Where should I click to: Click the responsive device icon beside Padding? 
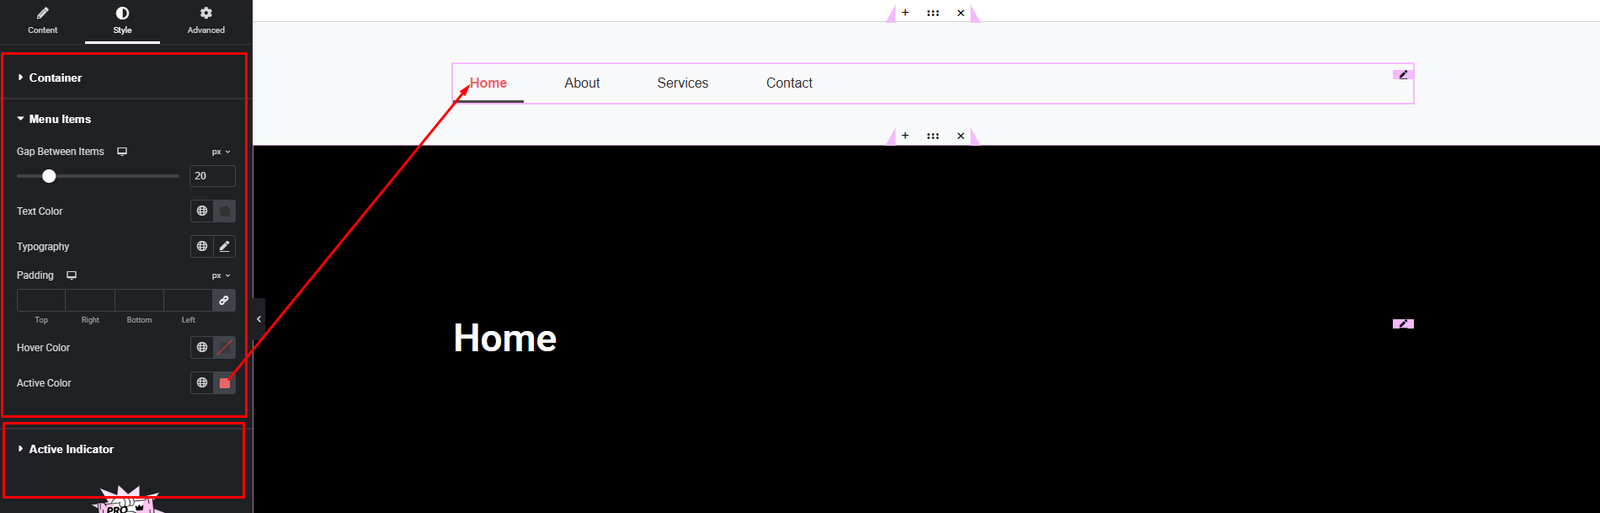click(x=72, y=275)
